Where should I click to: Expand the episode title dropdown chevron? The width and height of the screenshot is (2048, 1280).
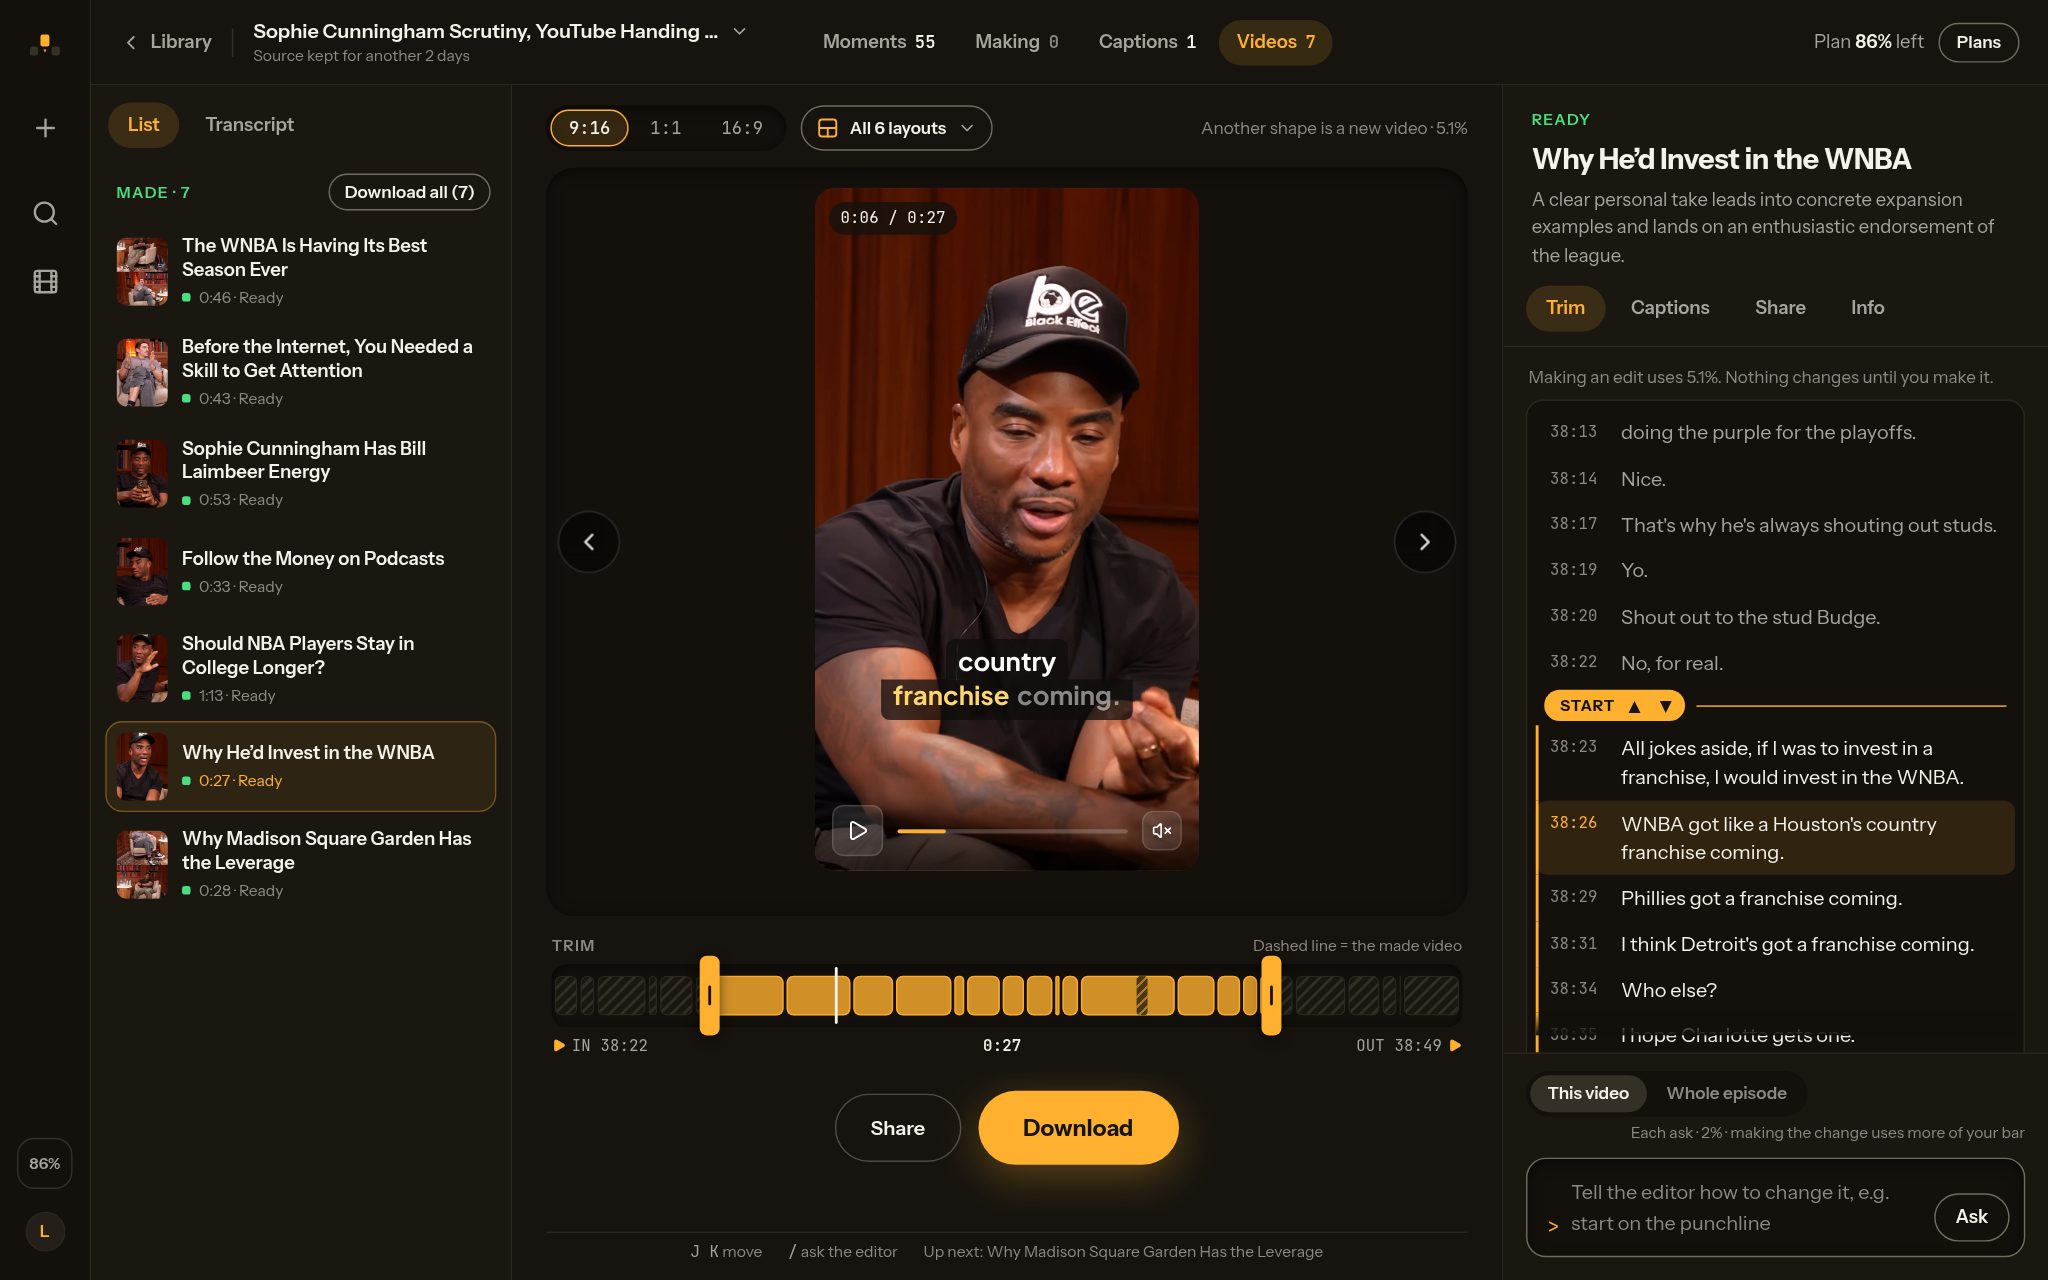(740, 31)
